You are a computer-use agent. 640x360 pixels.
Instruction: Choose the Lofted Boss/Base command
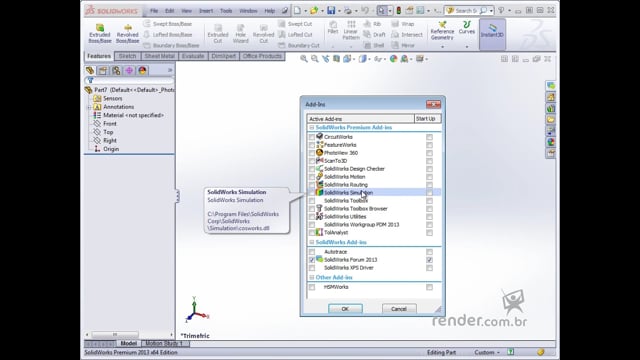point(167,35)
